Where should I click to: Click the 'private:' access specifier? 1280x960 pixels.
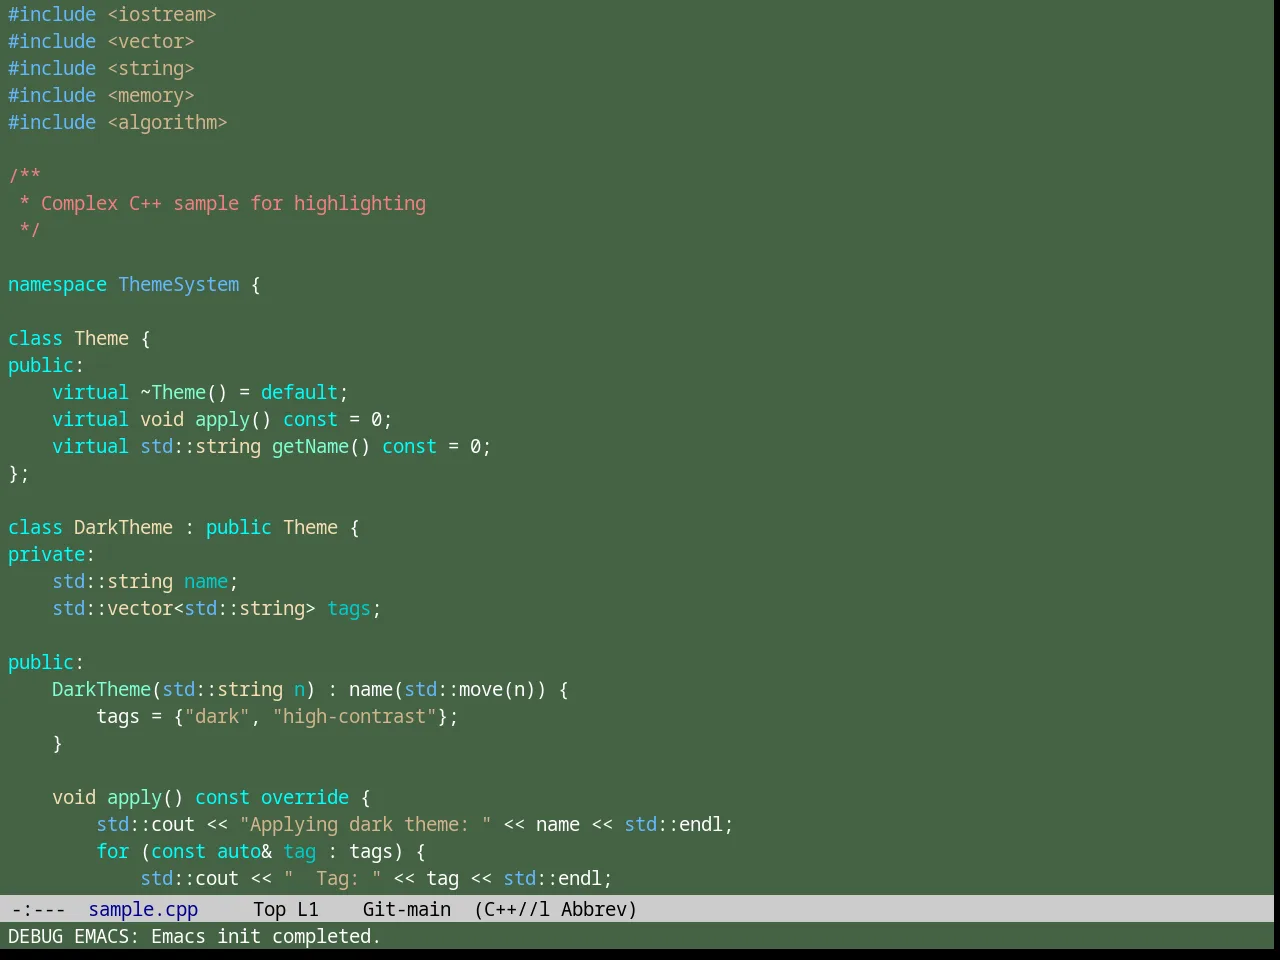[52, 554]
